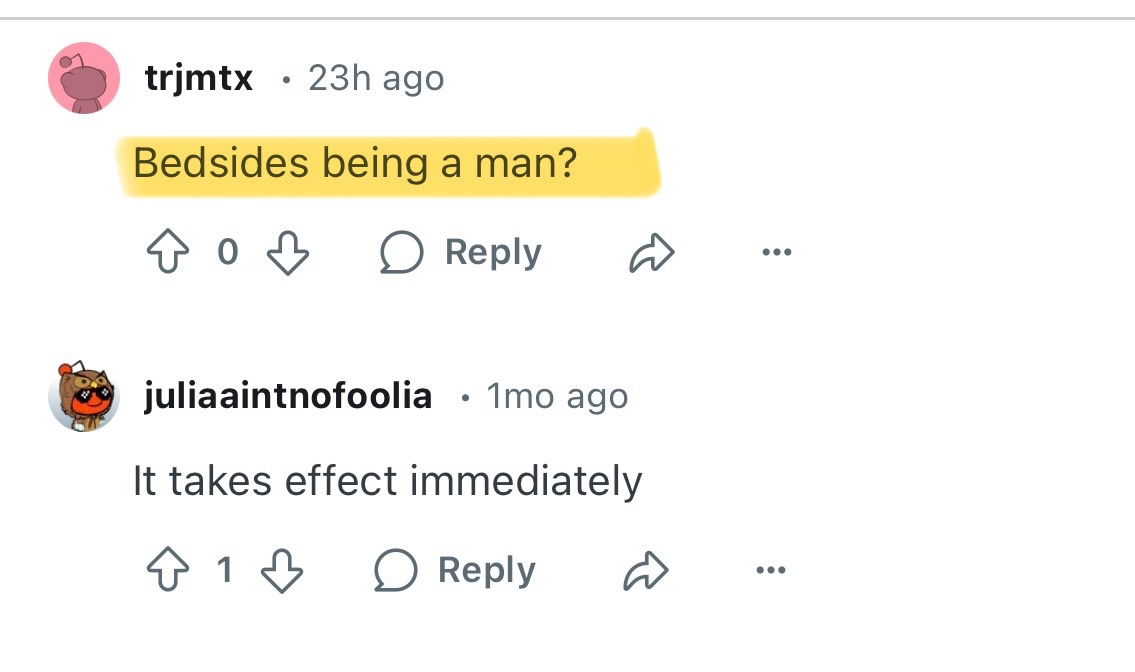Open more options for trjmtx's comment

coord(775,253)
